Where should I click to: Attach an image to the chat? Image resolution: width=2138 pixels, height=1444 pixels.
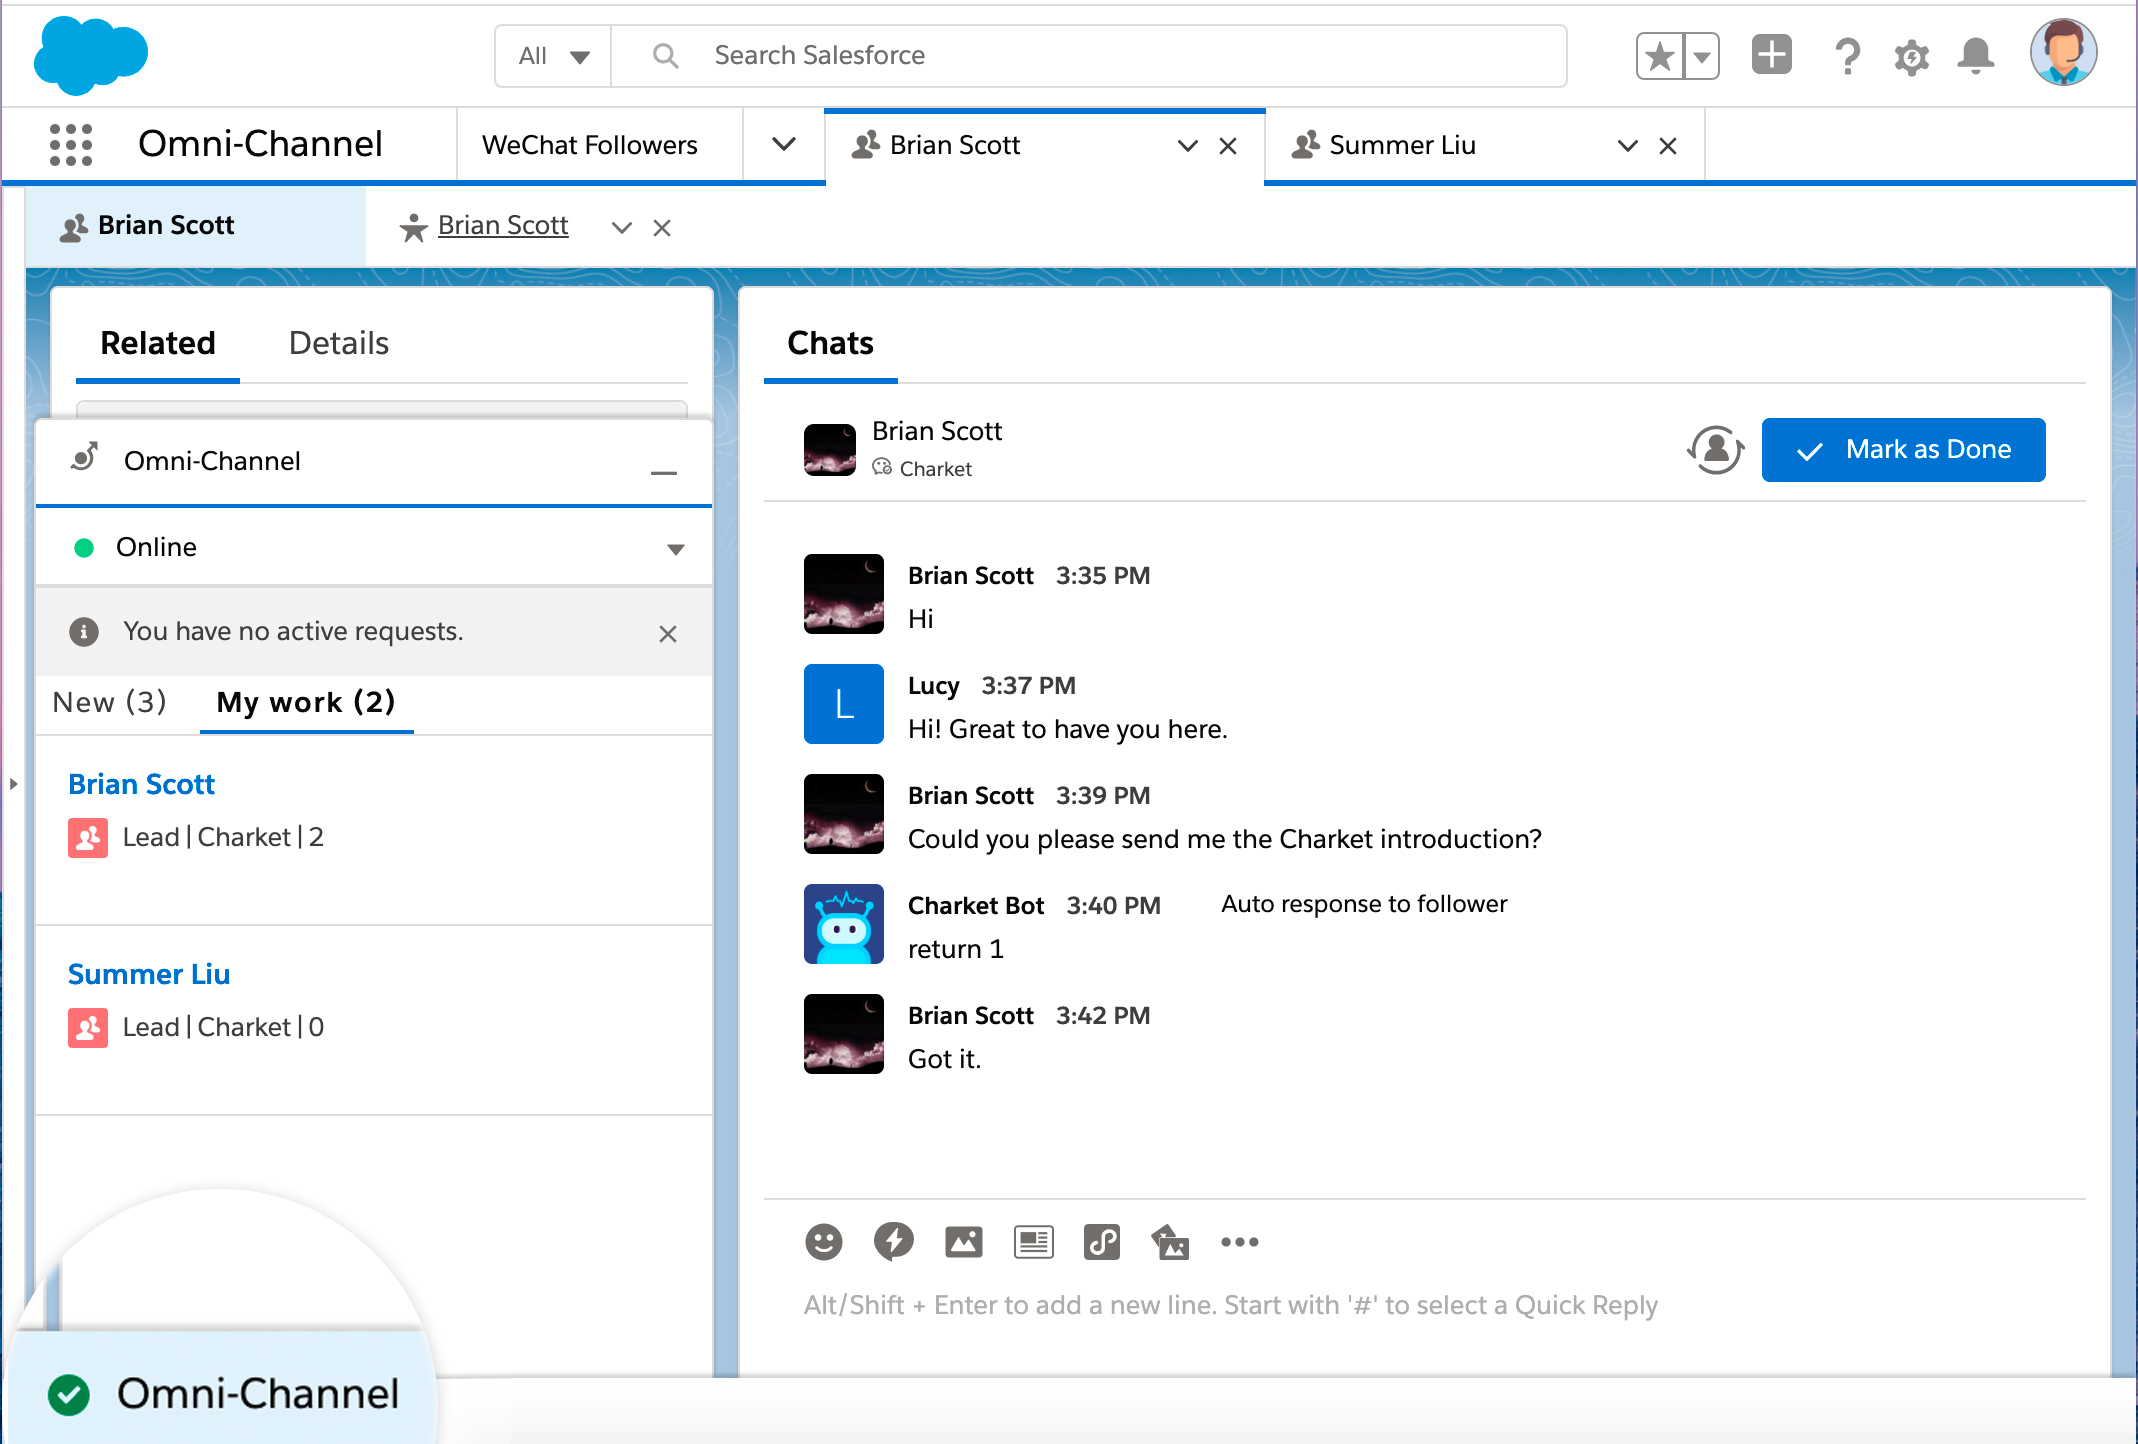point(963,1242)
